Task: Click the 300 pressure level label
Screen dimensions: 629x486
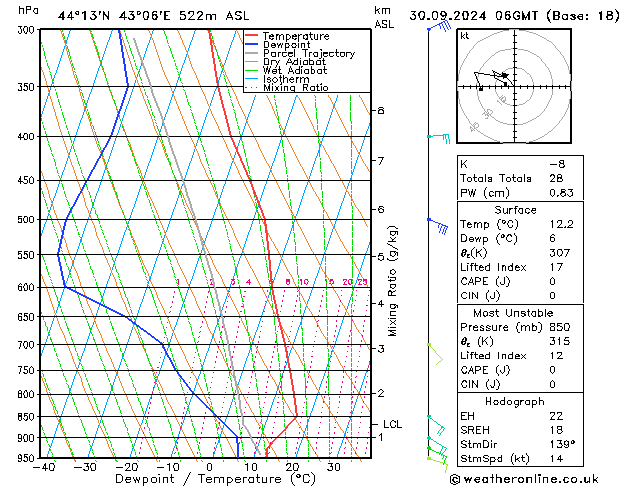Action: click(x=28, y=30)
